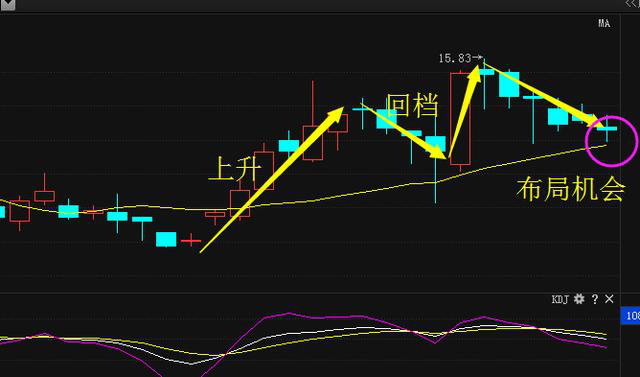The width and height of the screenshot is (640, 377).
Task: Expand panel with double chevron at top-right
Action: point(632,4)
